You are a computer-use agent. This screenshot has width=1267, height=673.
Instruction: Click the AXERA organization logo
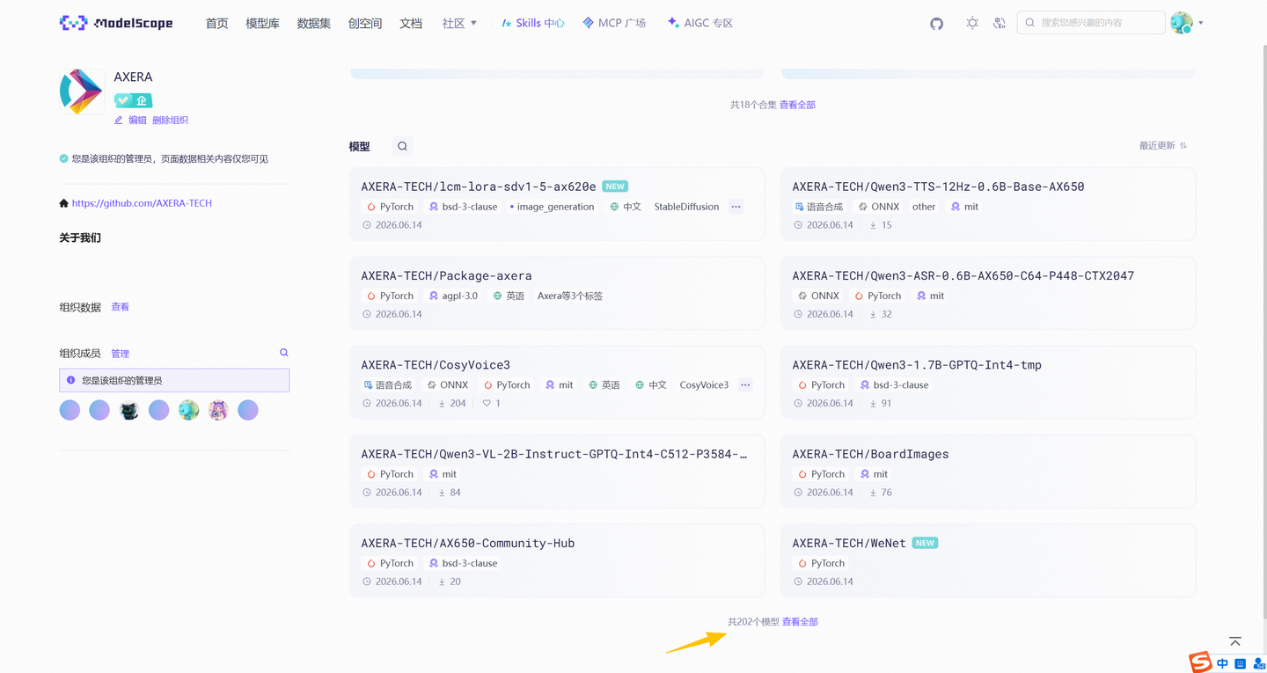point(82,92)
